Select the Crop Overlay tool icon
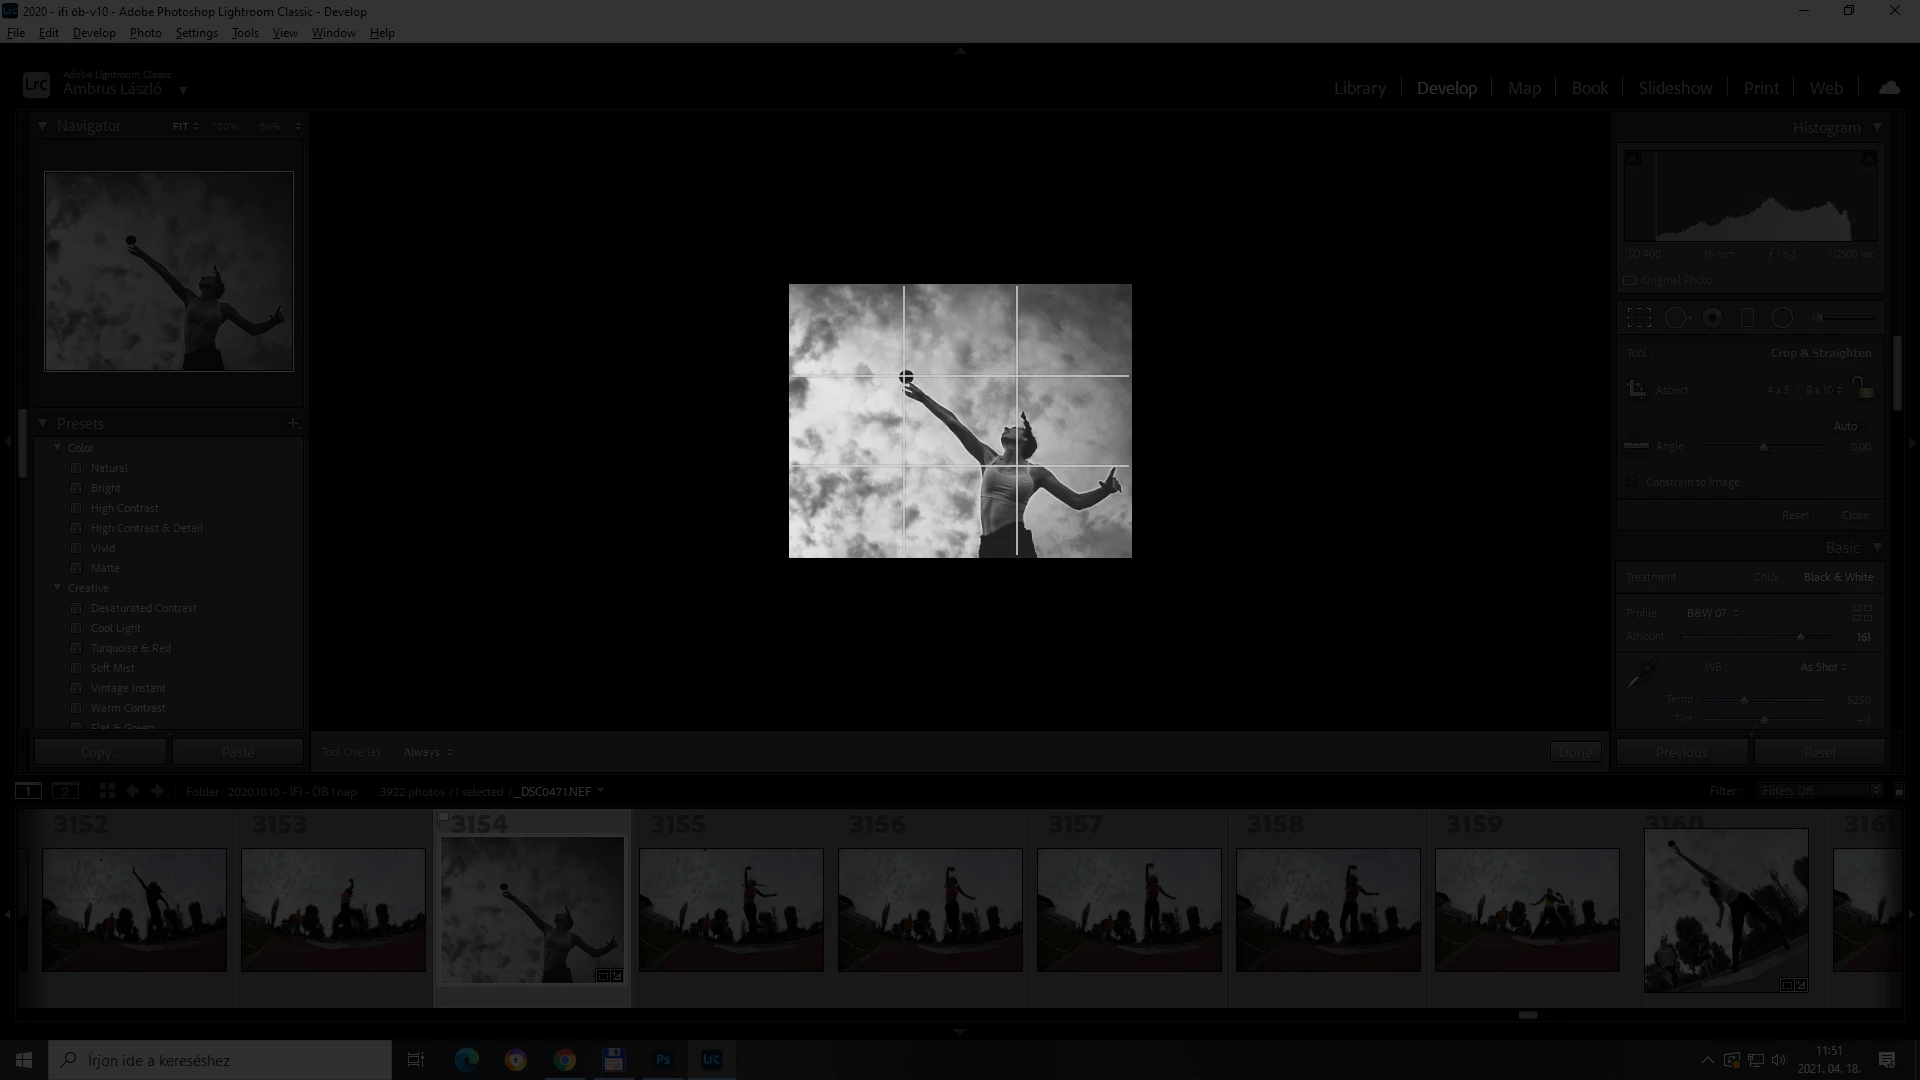1920x1080 pixels. pyautogui.click(x=1639, y=318)
